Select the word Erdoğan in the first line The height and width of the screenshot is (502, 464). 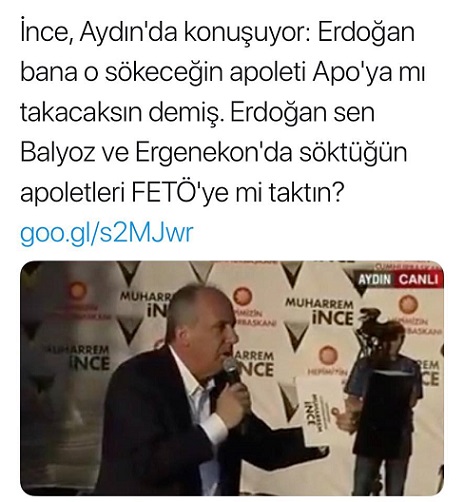(x=366, y=33)
